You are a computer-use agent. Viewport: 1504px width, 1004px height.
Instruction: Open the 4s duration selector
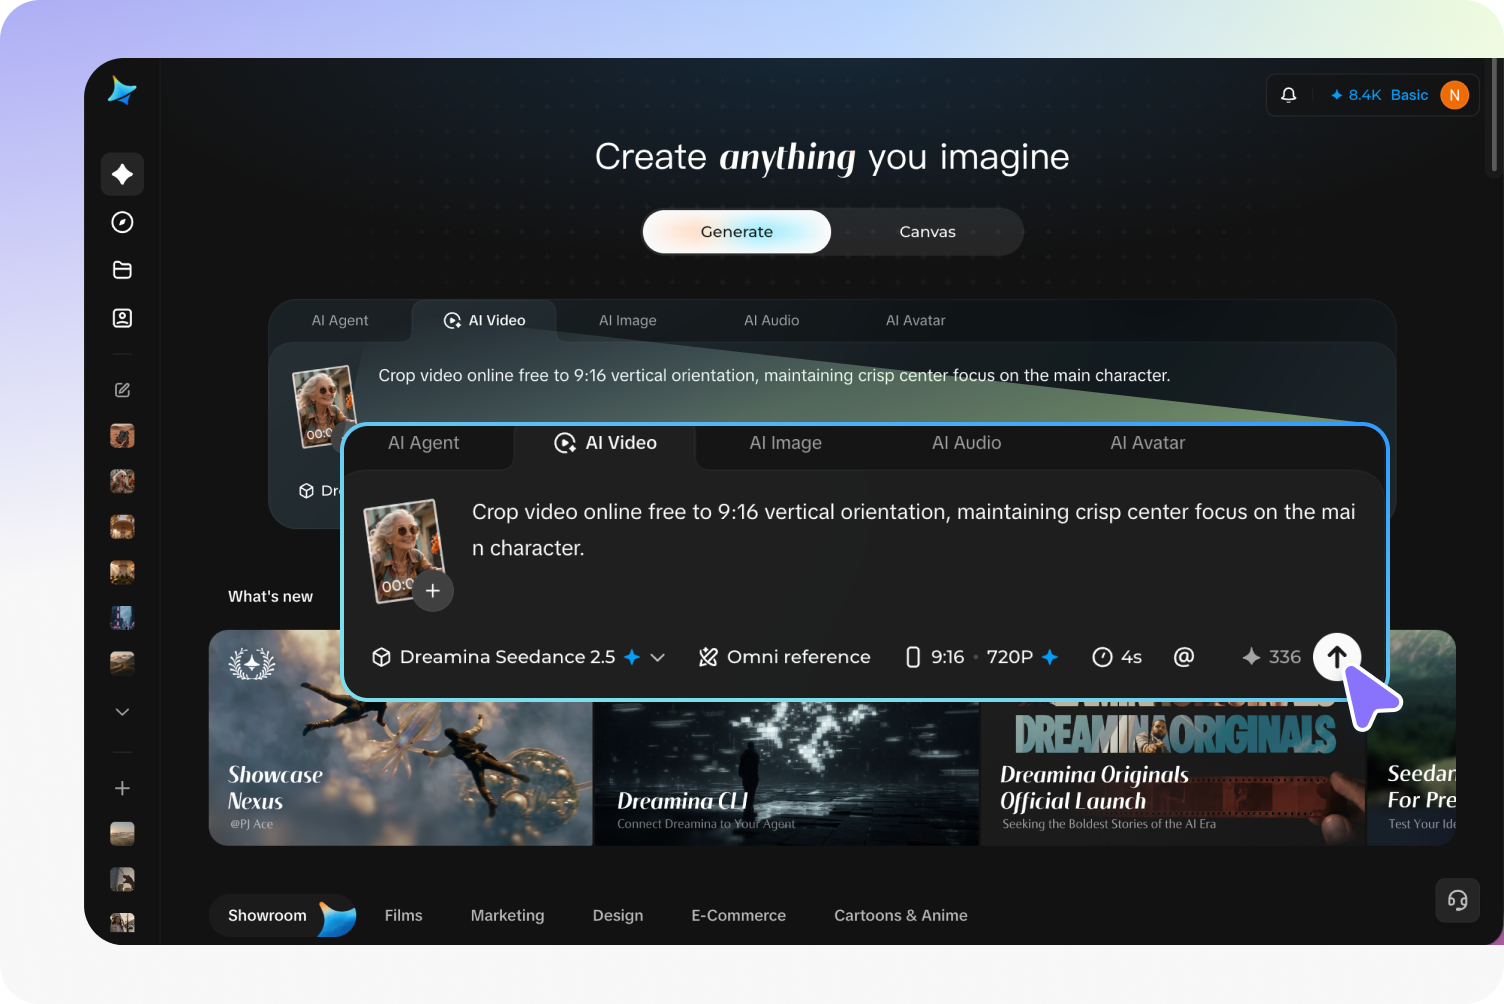[1117, 657]
